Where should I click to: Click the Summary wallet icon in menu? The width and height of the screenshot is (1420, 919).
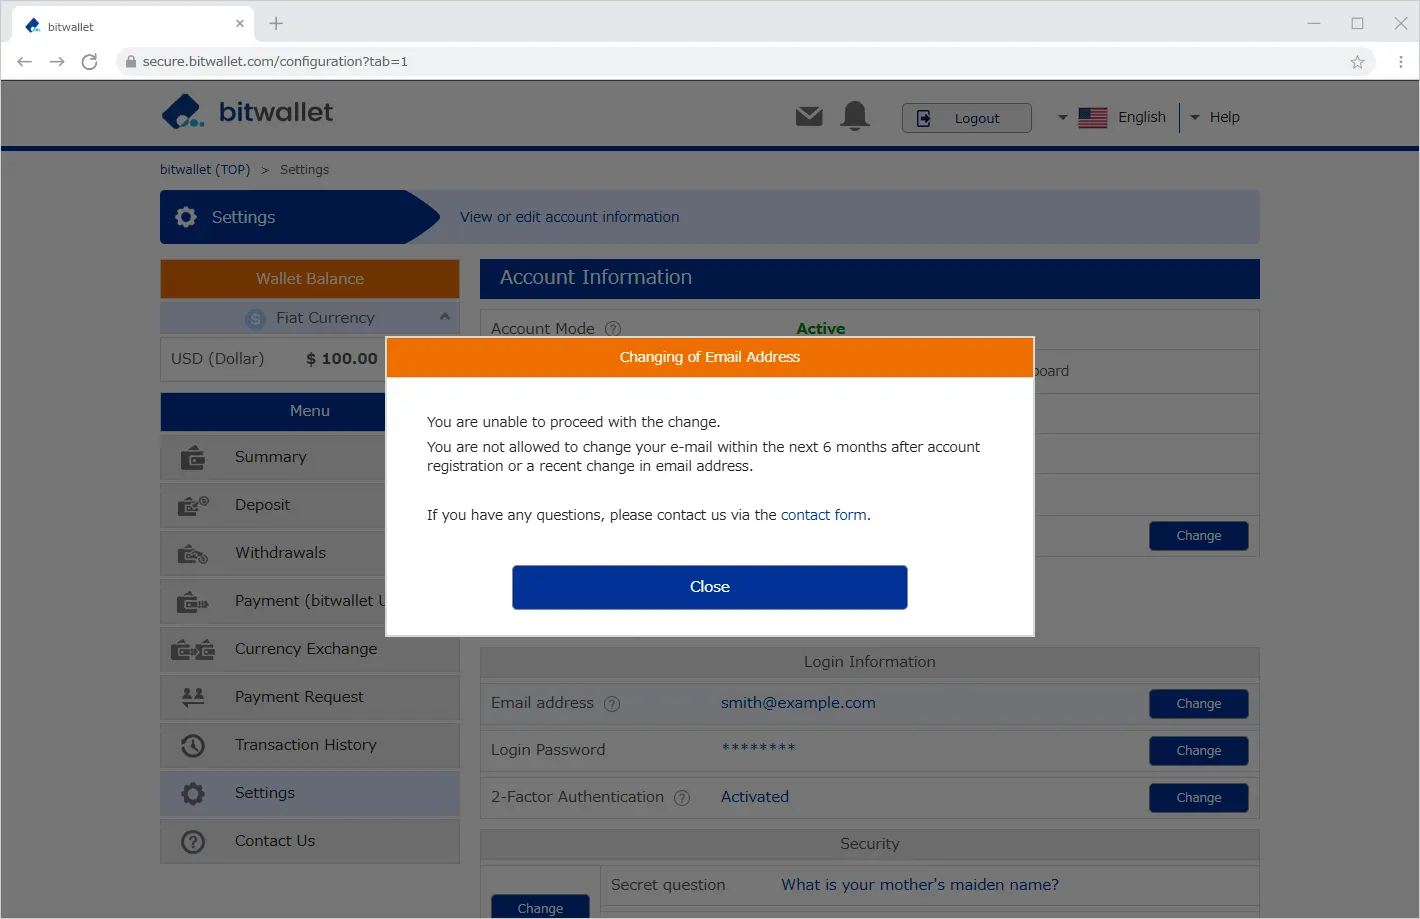point(193,458)
